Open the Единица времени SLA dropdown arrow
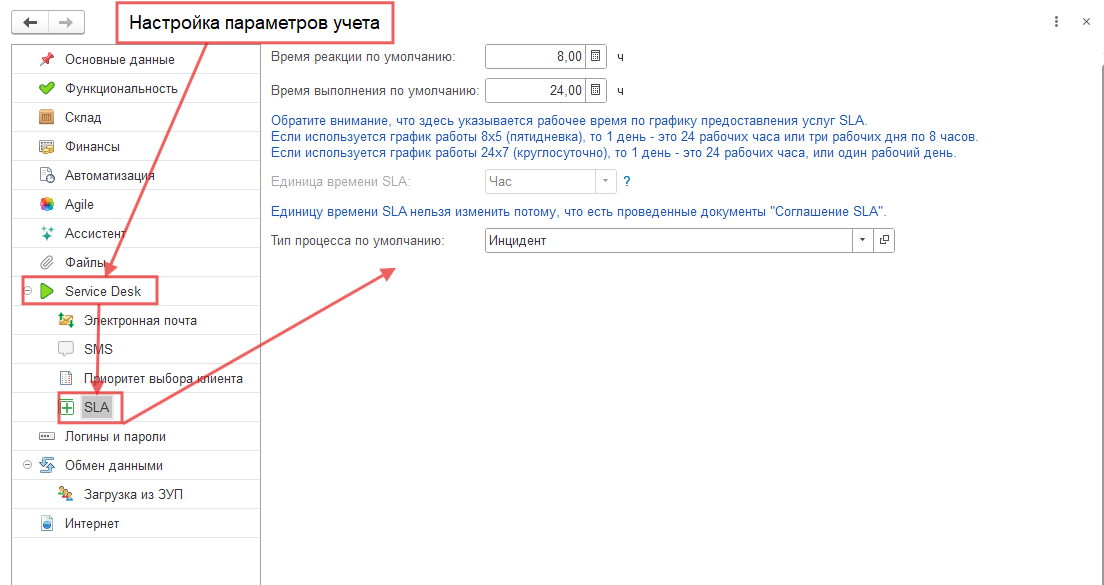 click(x=606, y=182)
